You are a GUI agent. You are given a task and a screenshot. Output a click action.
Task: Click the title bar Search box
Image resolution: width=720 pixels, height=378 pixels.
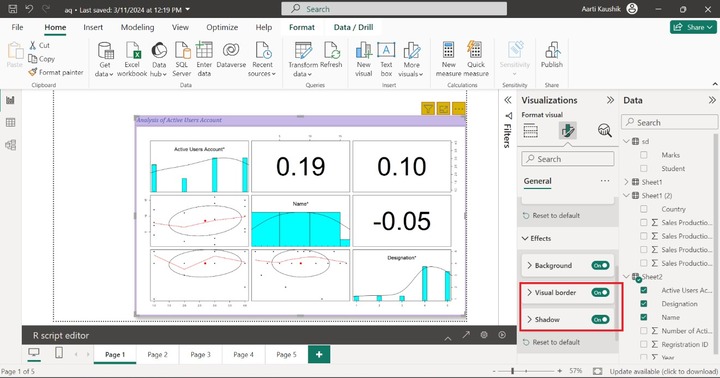point(394,9)
